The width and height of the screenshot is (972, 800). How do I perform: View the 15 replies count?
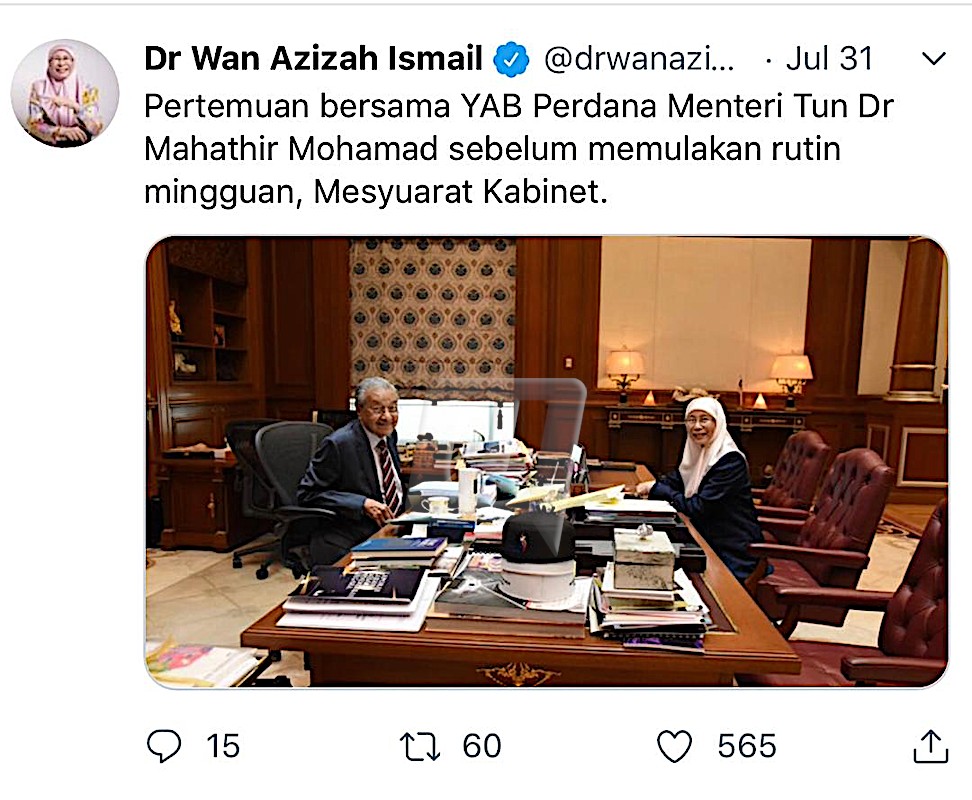223,746
